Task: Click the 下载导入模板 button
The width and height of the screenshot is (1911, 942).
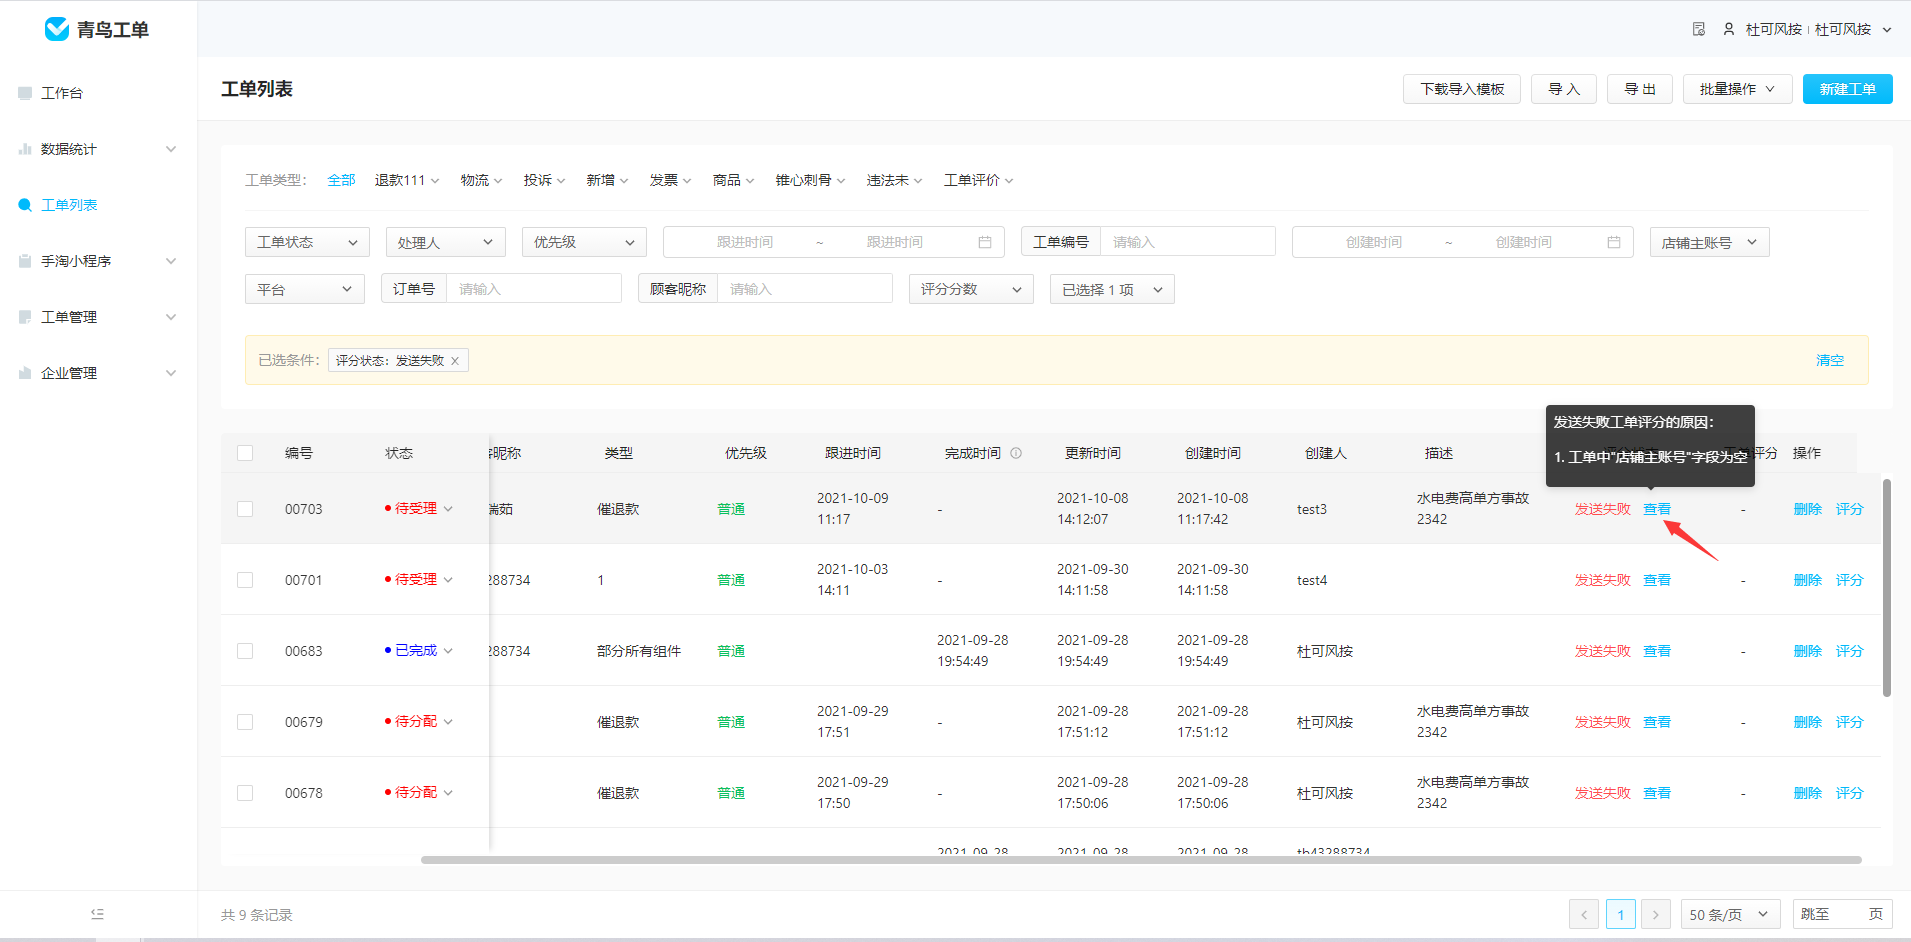Action: tap(1462, 89)
